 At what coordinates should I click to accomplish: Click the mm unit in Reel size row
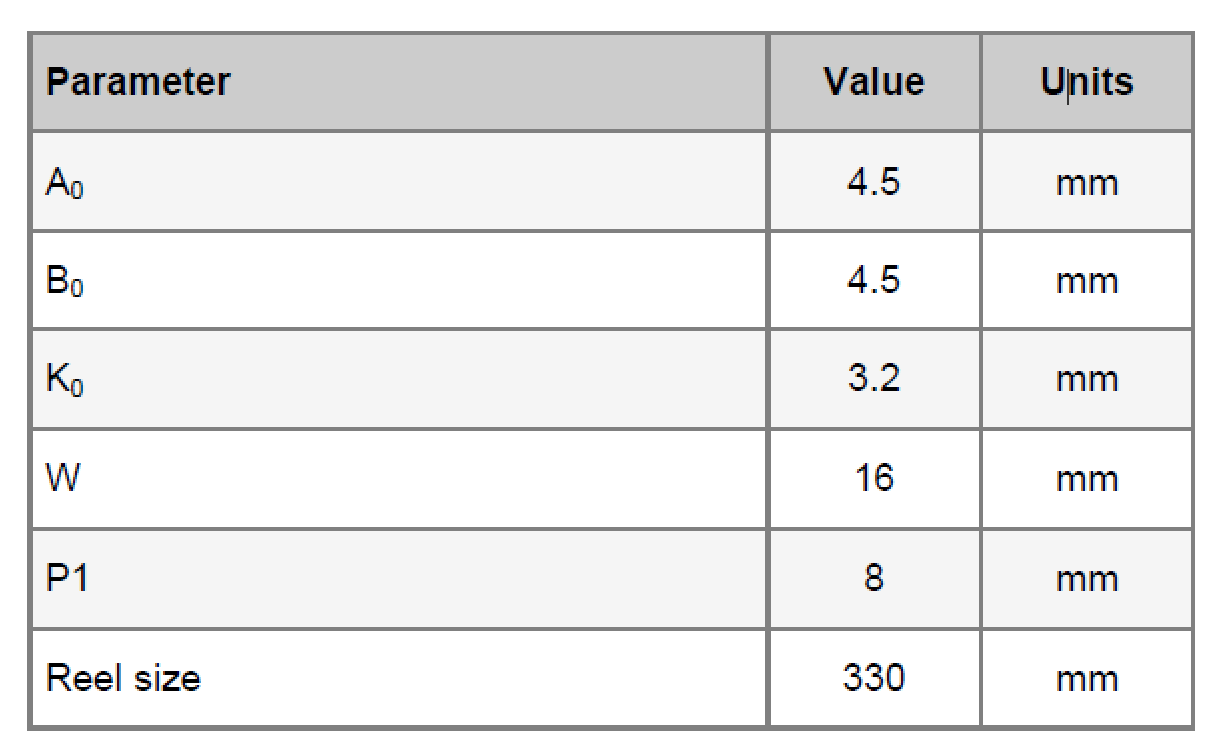(x=1087, y=681)
